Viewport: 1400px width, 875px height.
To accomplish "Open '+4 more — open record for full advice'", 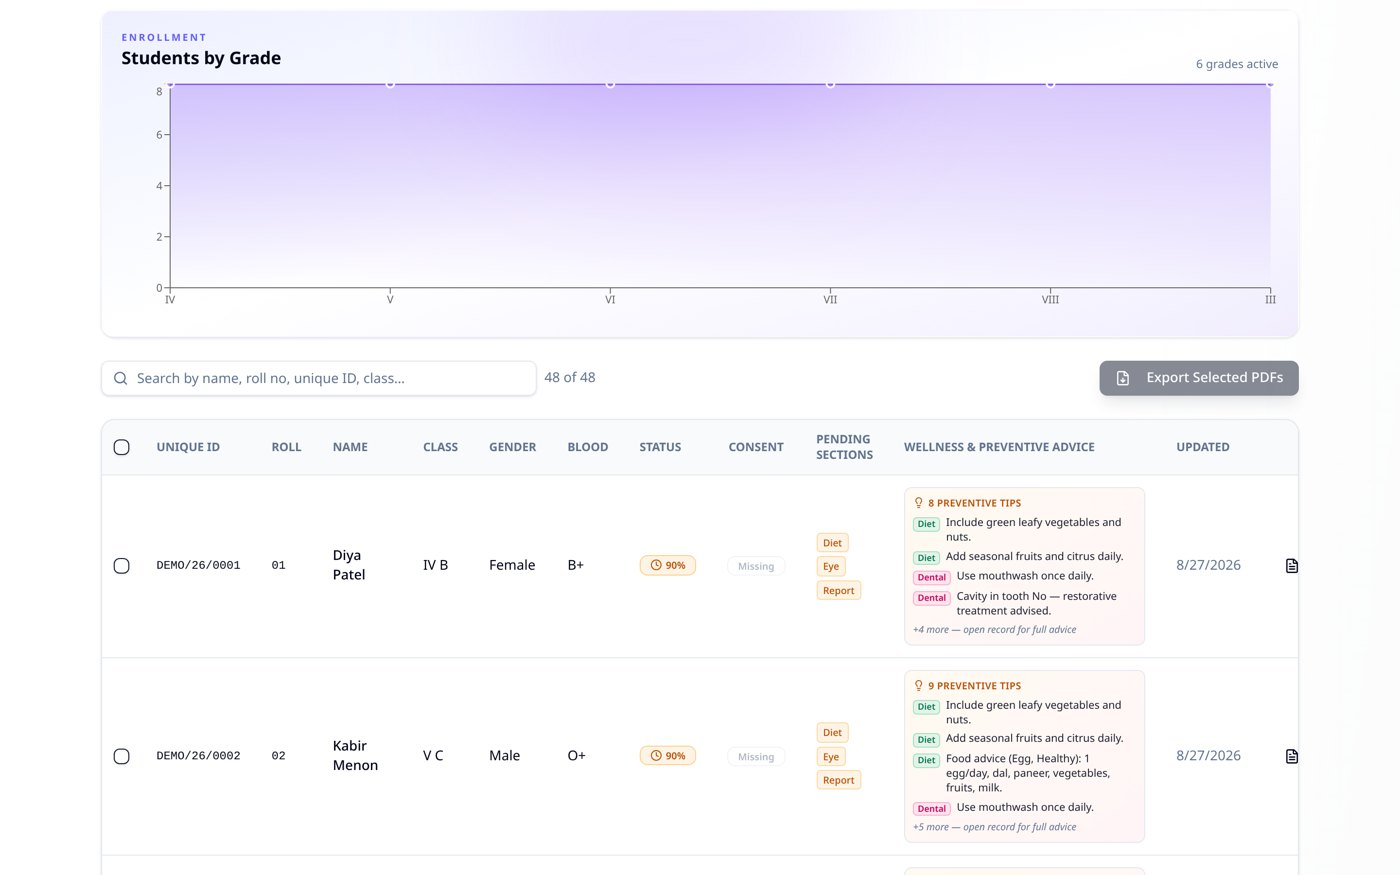I will point(994,630).
